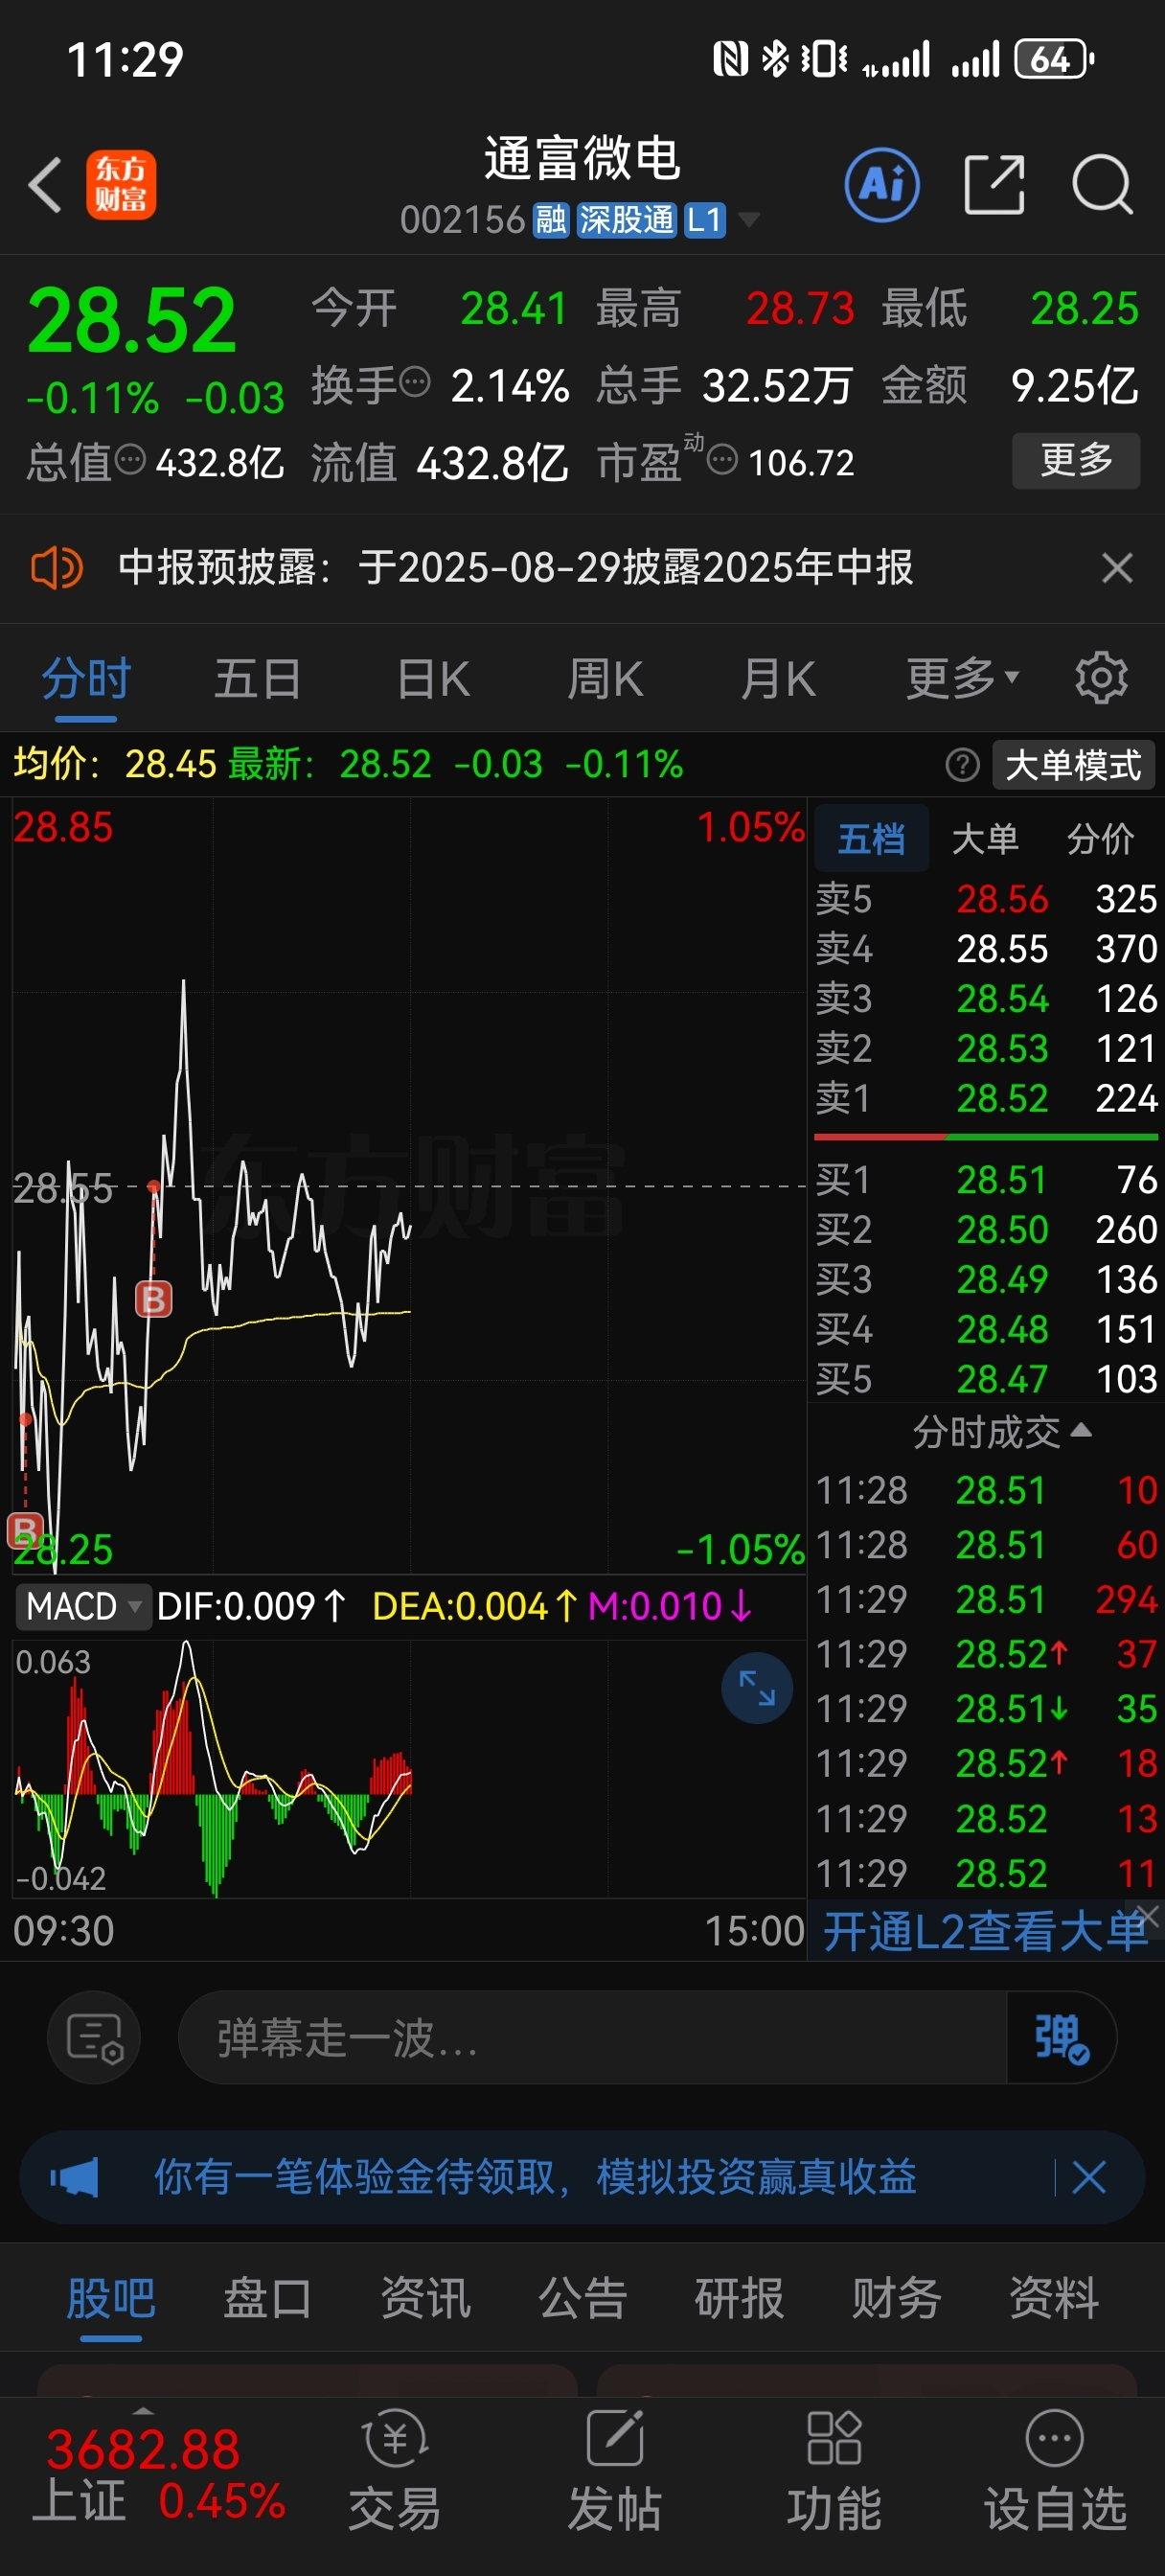Dismiss the 中报预披露 notice
Viewport: 1165px width, 2576px height.
pyautogui.click(x=1117, y=568)
